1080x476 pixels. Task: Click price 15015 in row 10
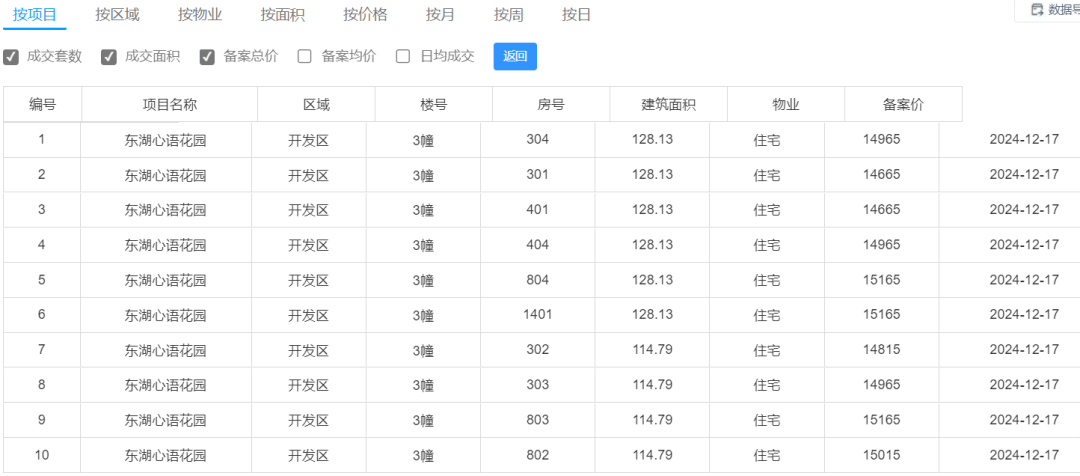[882, 455]
